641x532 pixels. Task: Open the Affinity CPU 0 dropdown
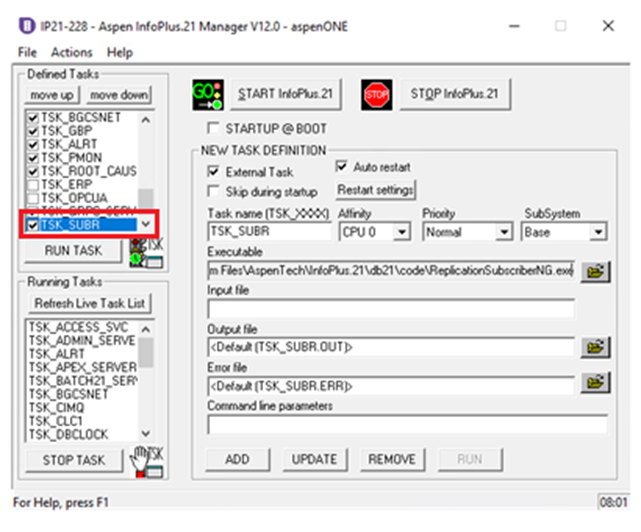click(402, 232)
